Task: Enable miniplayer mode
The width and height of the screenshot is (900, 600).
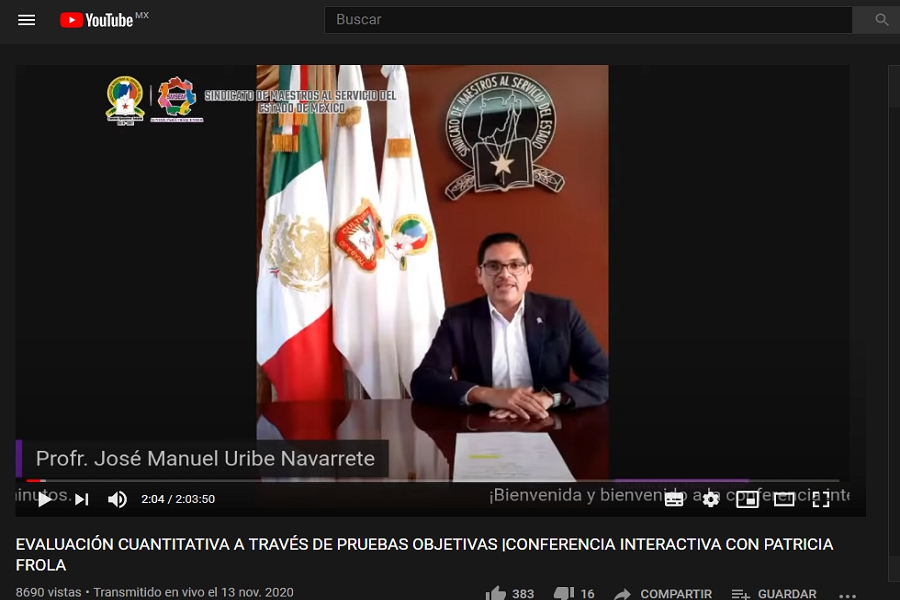Action: (747, 499)
